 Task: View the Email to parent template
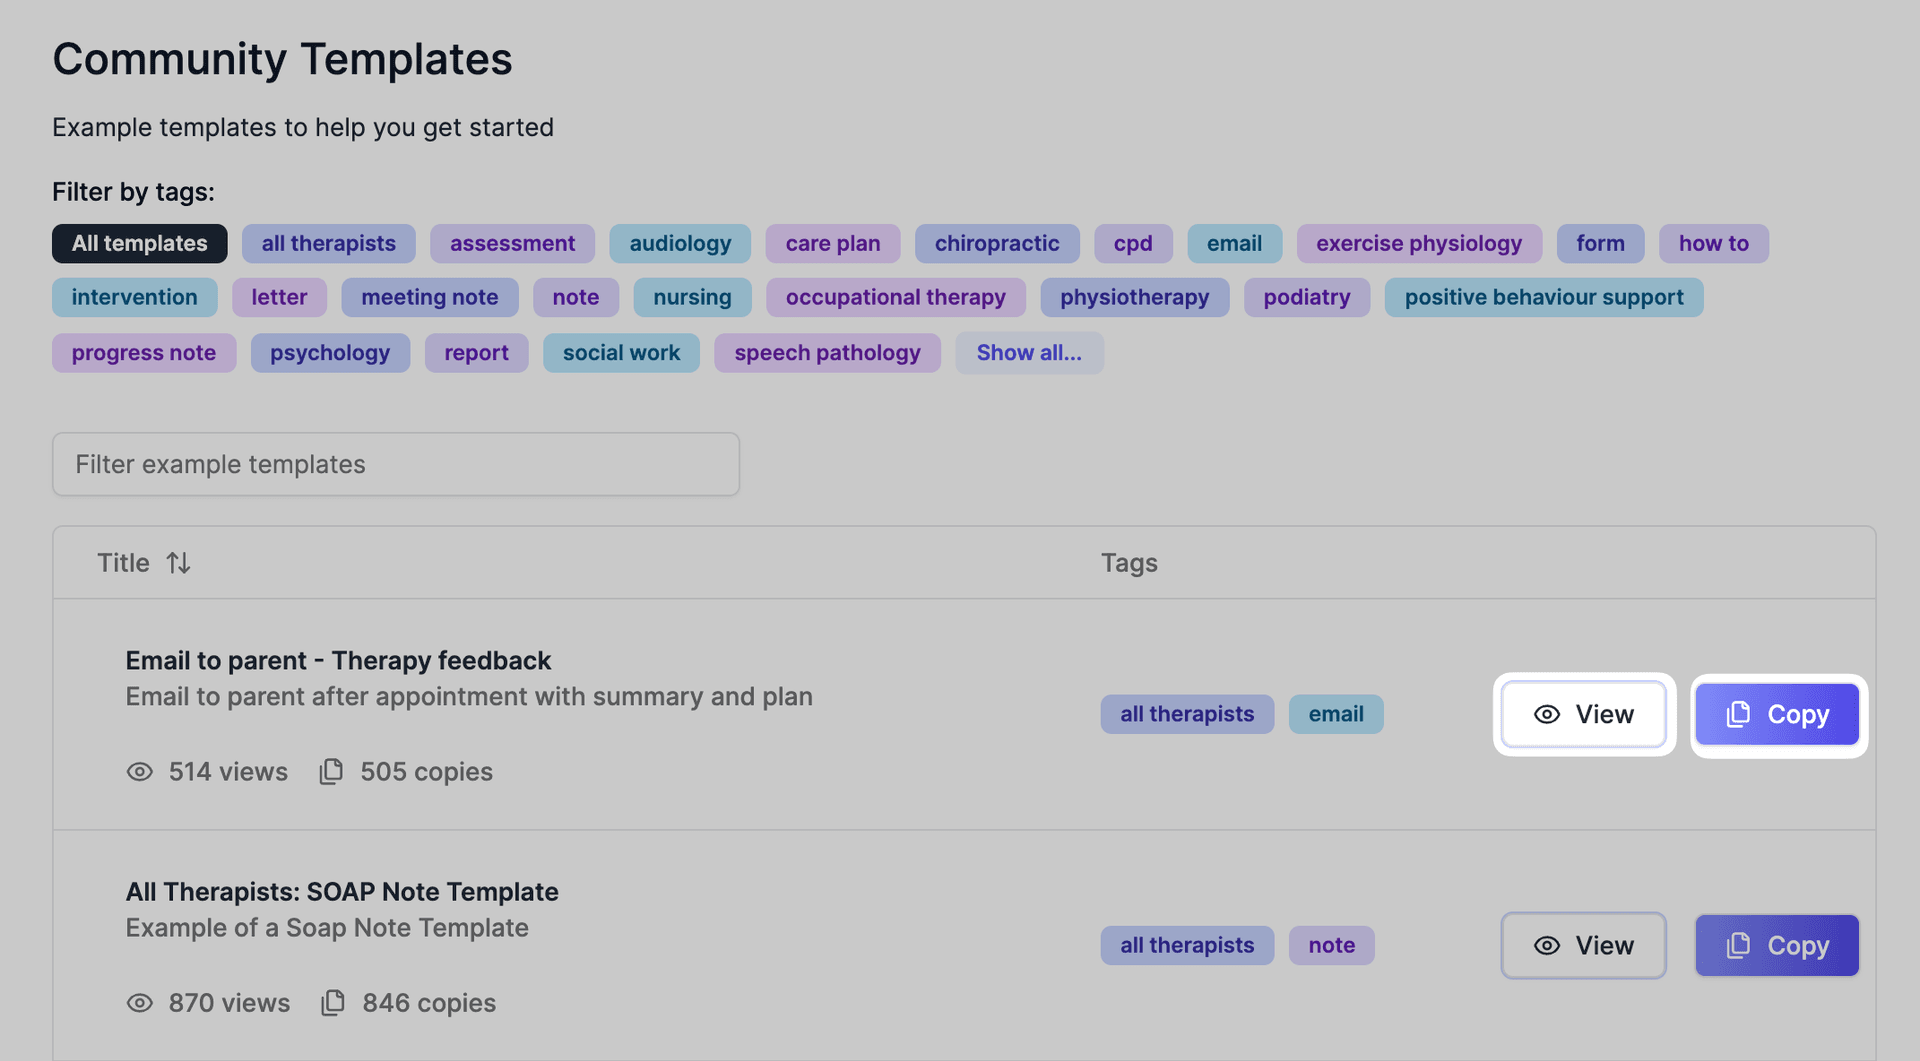coord(1583,714)
